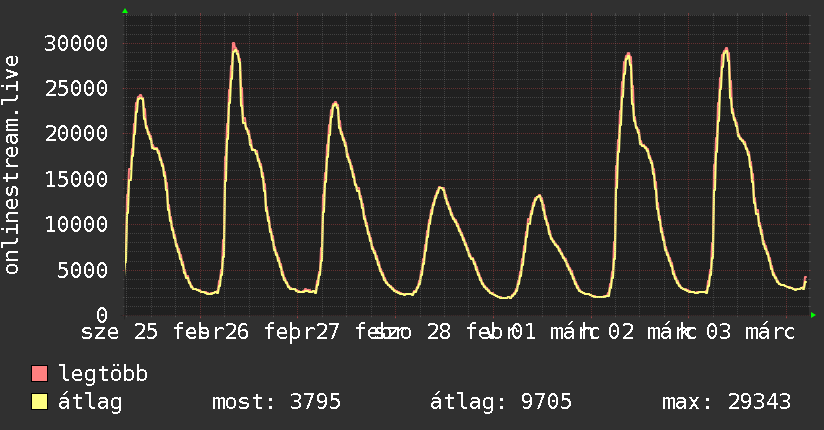Click the átlag: 9705 statistic
824x430 pixels.
tap(501, 402)
